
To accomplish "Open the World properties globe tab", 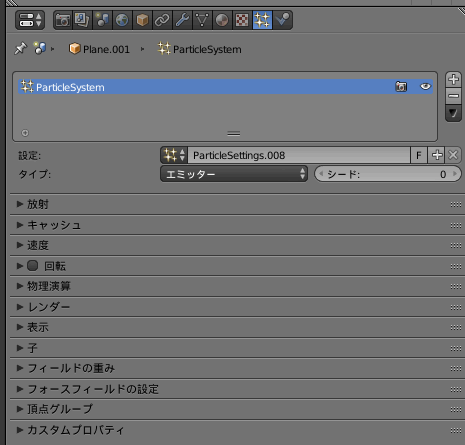I will (x=122, y=20).
